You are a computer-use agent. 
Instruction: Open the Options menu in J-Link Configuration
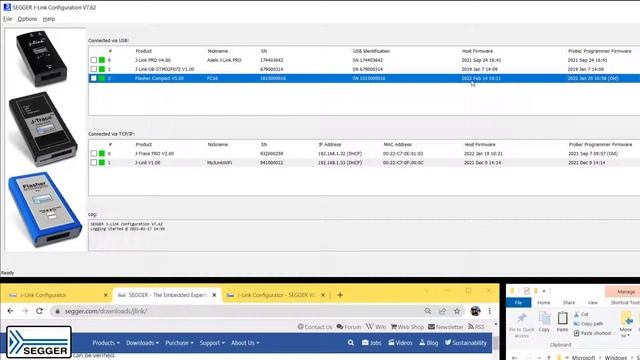click(27, 19)
